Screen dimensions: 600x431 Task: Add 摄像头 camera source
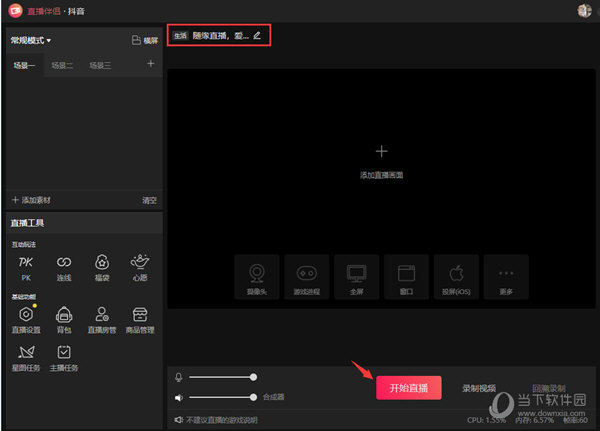257,276
